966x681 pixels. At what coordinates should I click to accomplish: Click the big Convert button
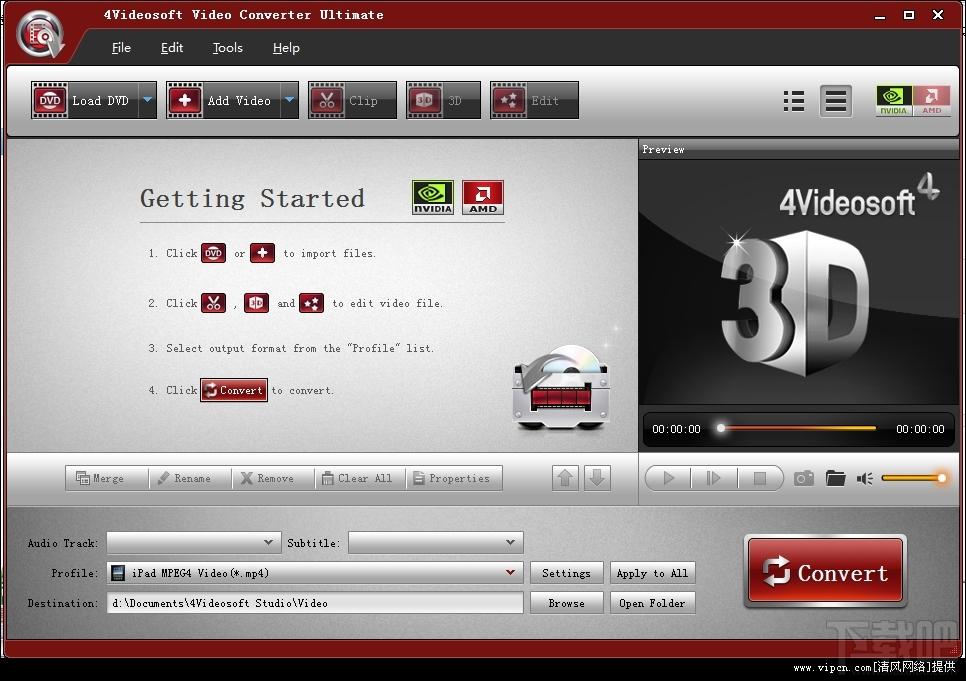point(825,573)
